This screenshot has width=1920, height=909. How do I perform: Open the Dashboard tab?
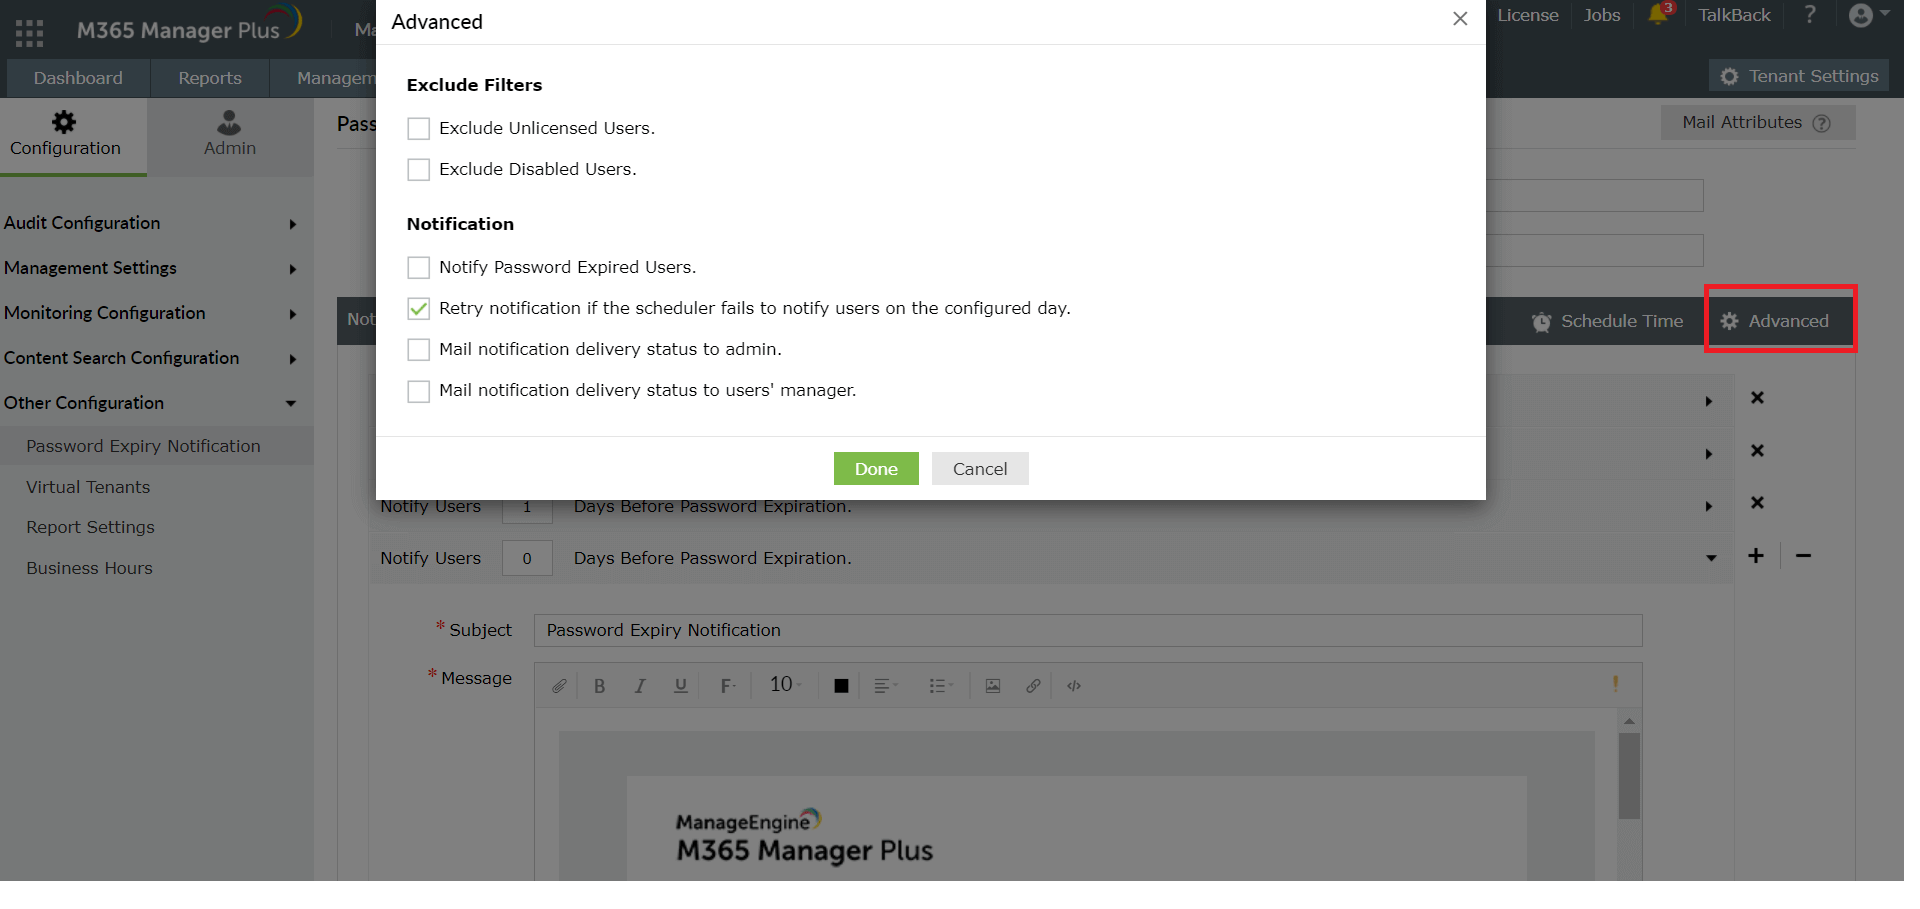[78, 78]
